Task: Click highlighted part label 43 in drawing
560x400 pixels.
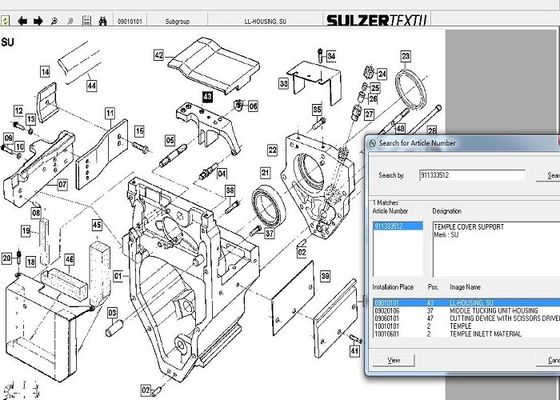Action: pyautogui.click(x=207, y=96)
